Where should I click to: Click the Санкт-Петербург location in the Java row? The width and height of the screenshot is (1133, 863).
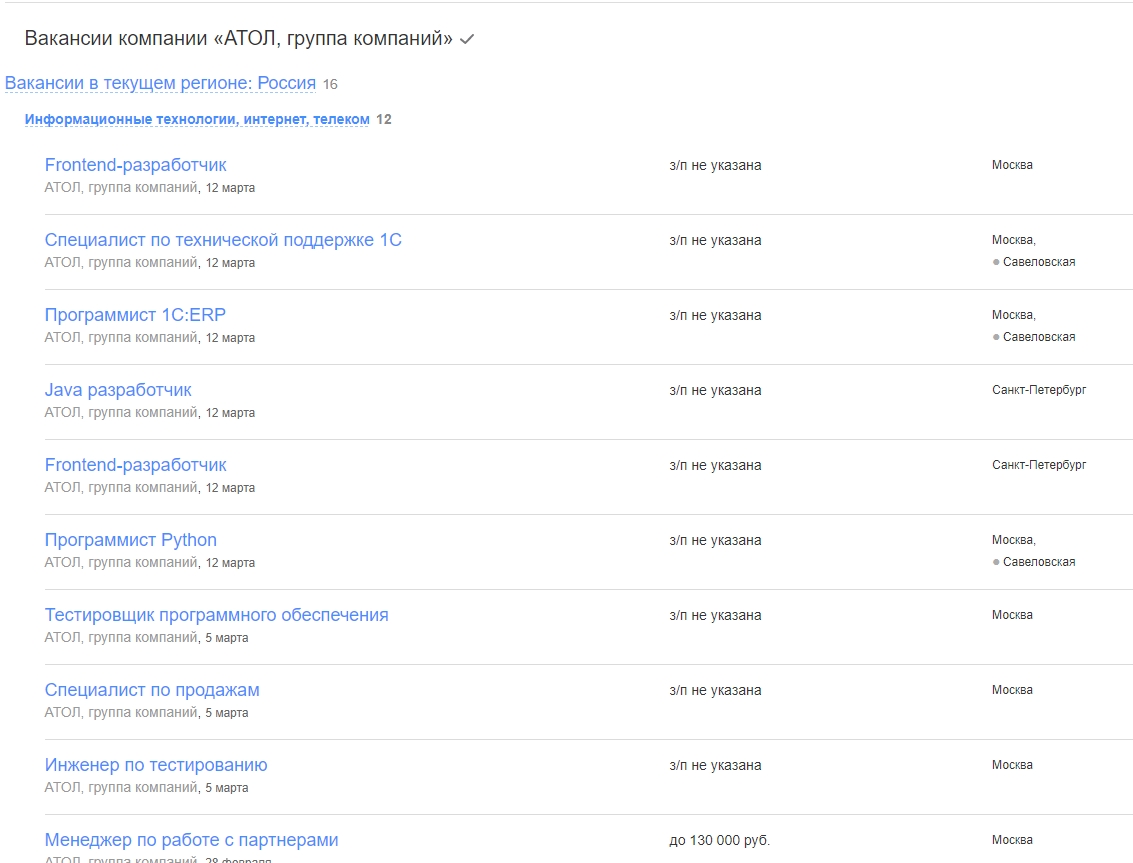click(1038, 390)
